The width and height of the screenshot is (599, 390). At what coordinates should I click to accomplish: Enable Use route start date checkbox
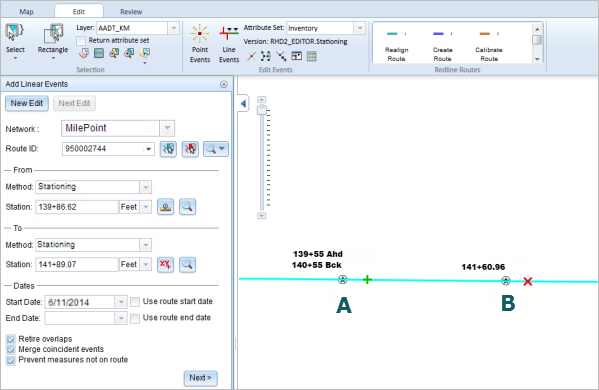pos(135,302)
